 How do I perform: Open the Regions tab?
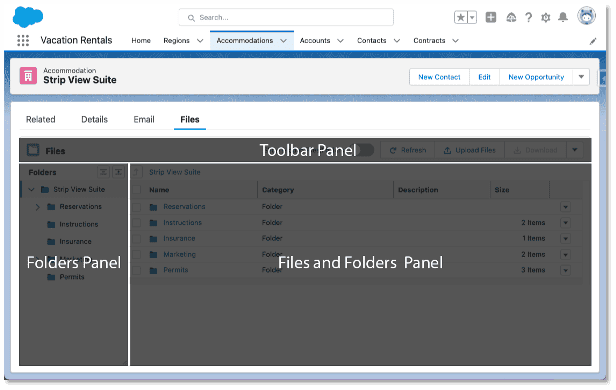176,40
